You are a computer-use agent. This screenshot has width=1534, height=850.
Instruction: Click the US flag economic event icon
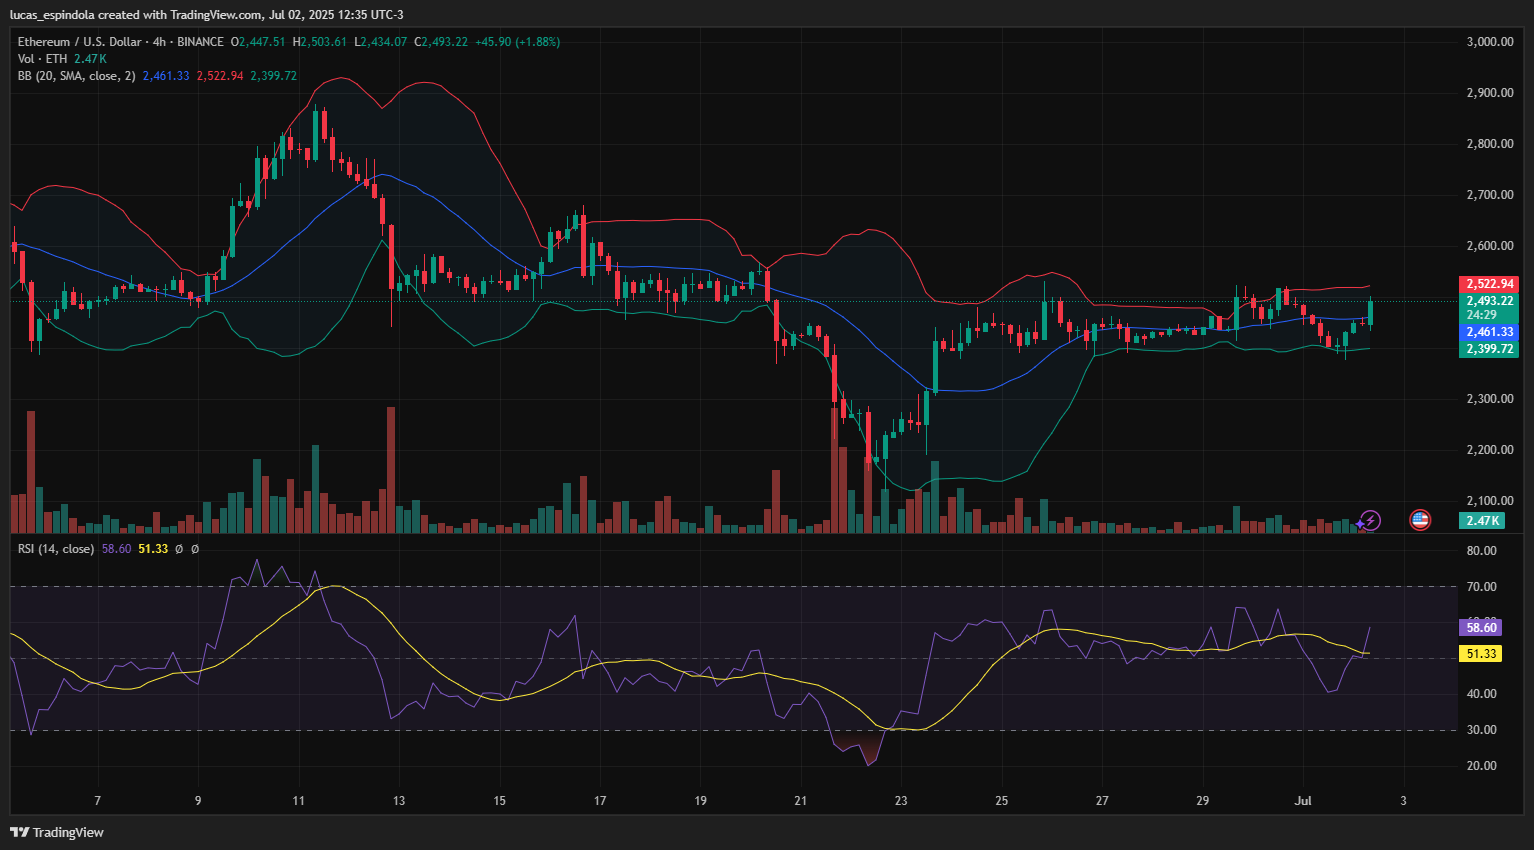point(1419,520)
